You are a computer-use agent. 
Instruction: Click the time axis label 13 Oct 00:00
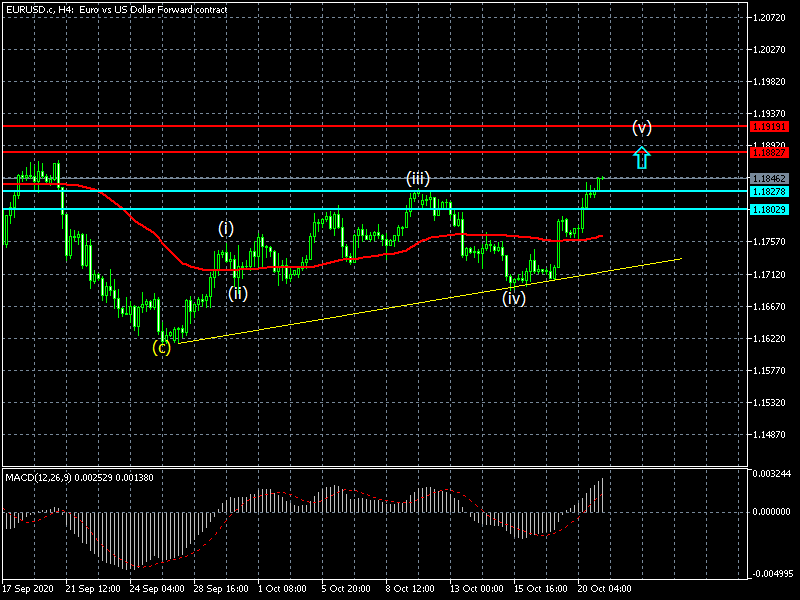(x=477, y=589)
